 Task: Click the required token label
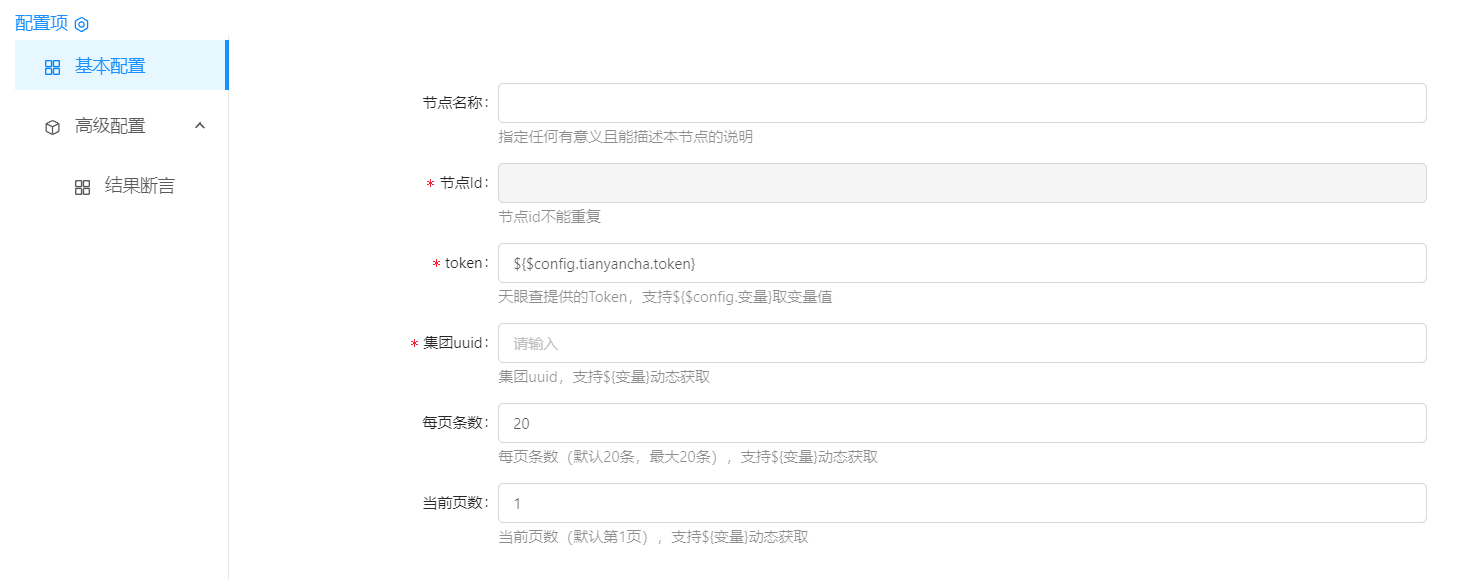click(x=465, y=263)
